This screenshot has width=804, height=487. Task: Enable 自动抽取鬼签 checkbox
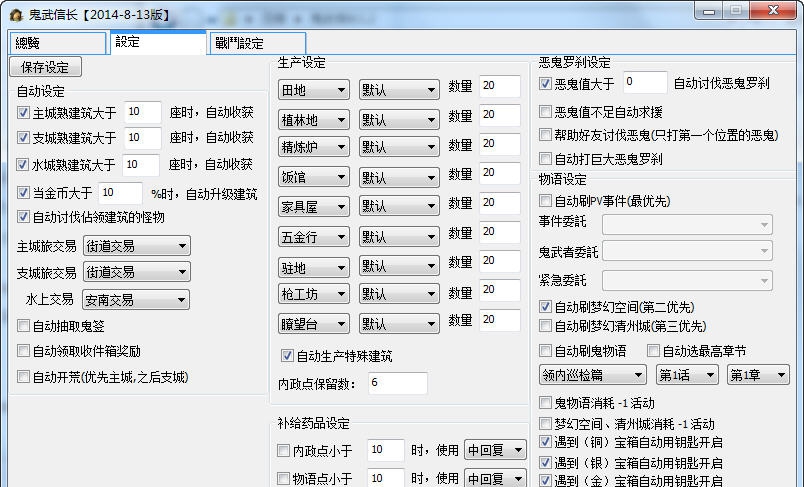[23, 326]
